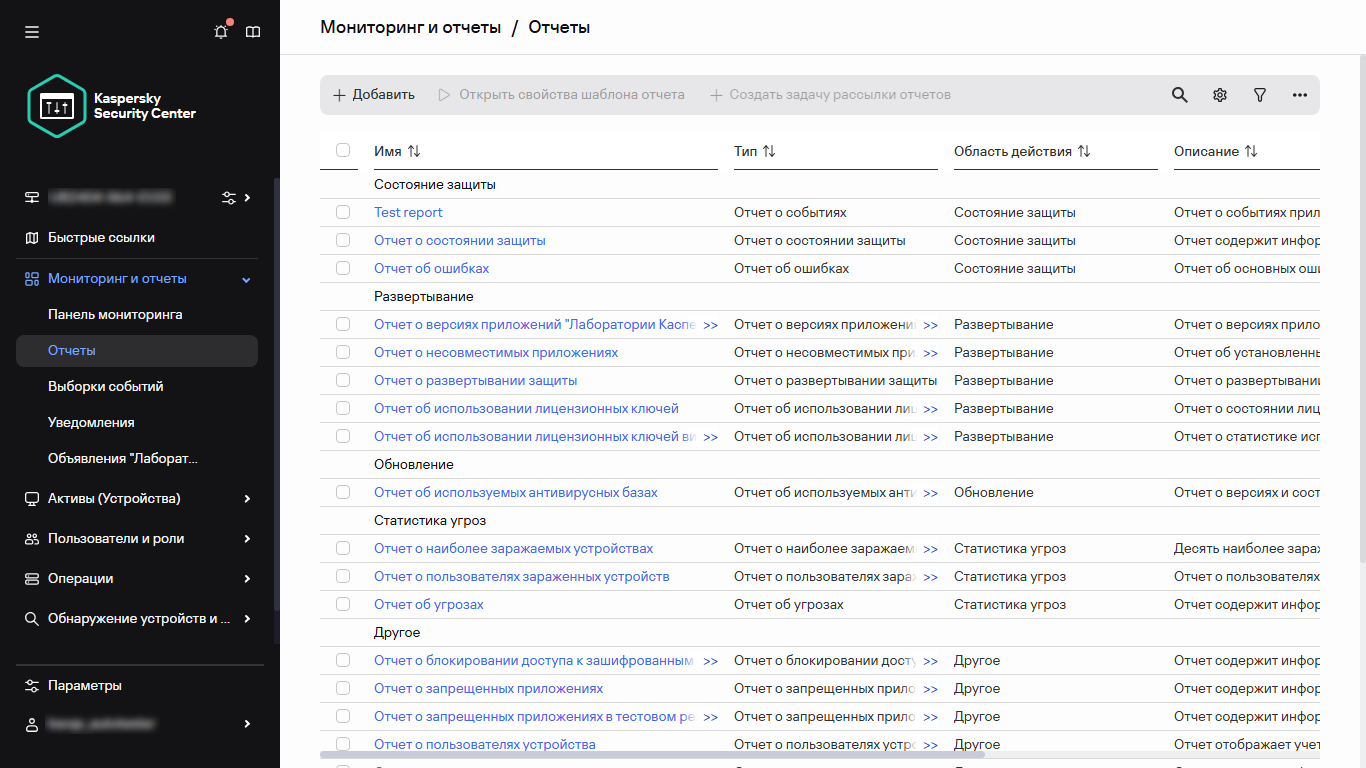Click the filter funnel icon

pyautogui.click(x=1260, y=95)
